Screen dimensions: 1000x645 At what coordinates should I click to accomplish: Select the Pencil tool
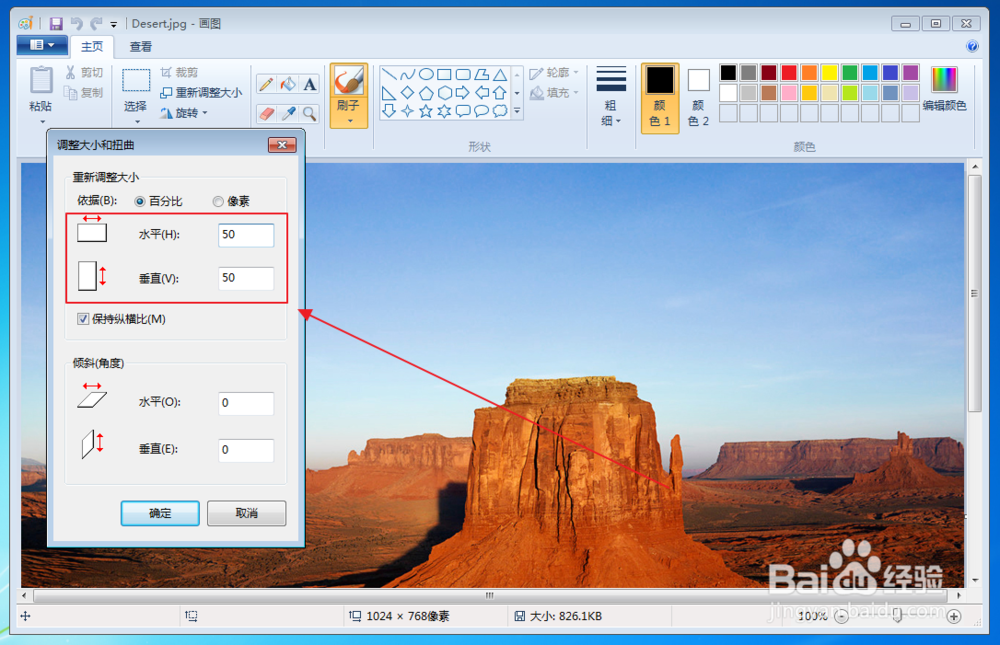point(267,84)
